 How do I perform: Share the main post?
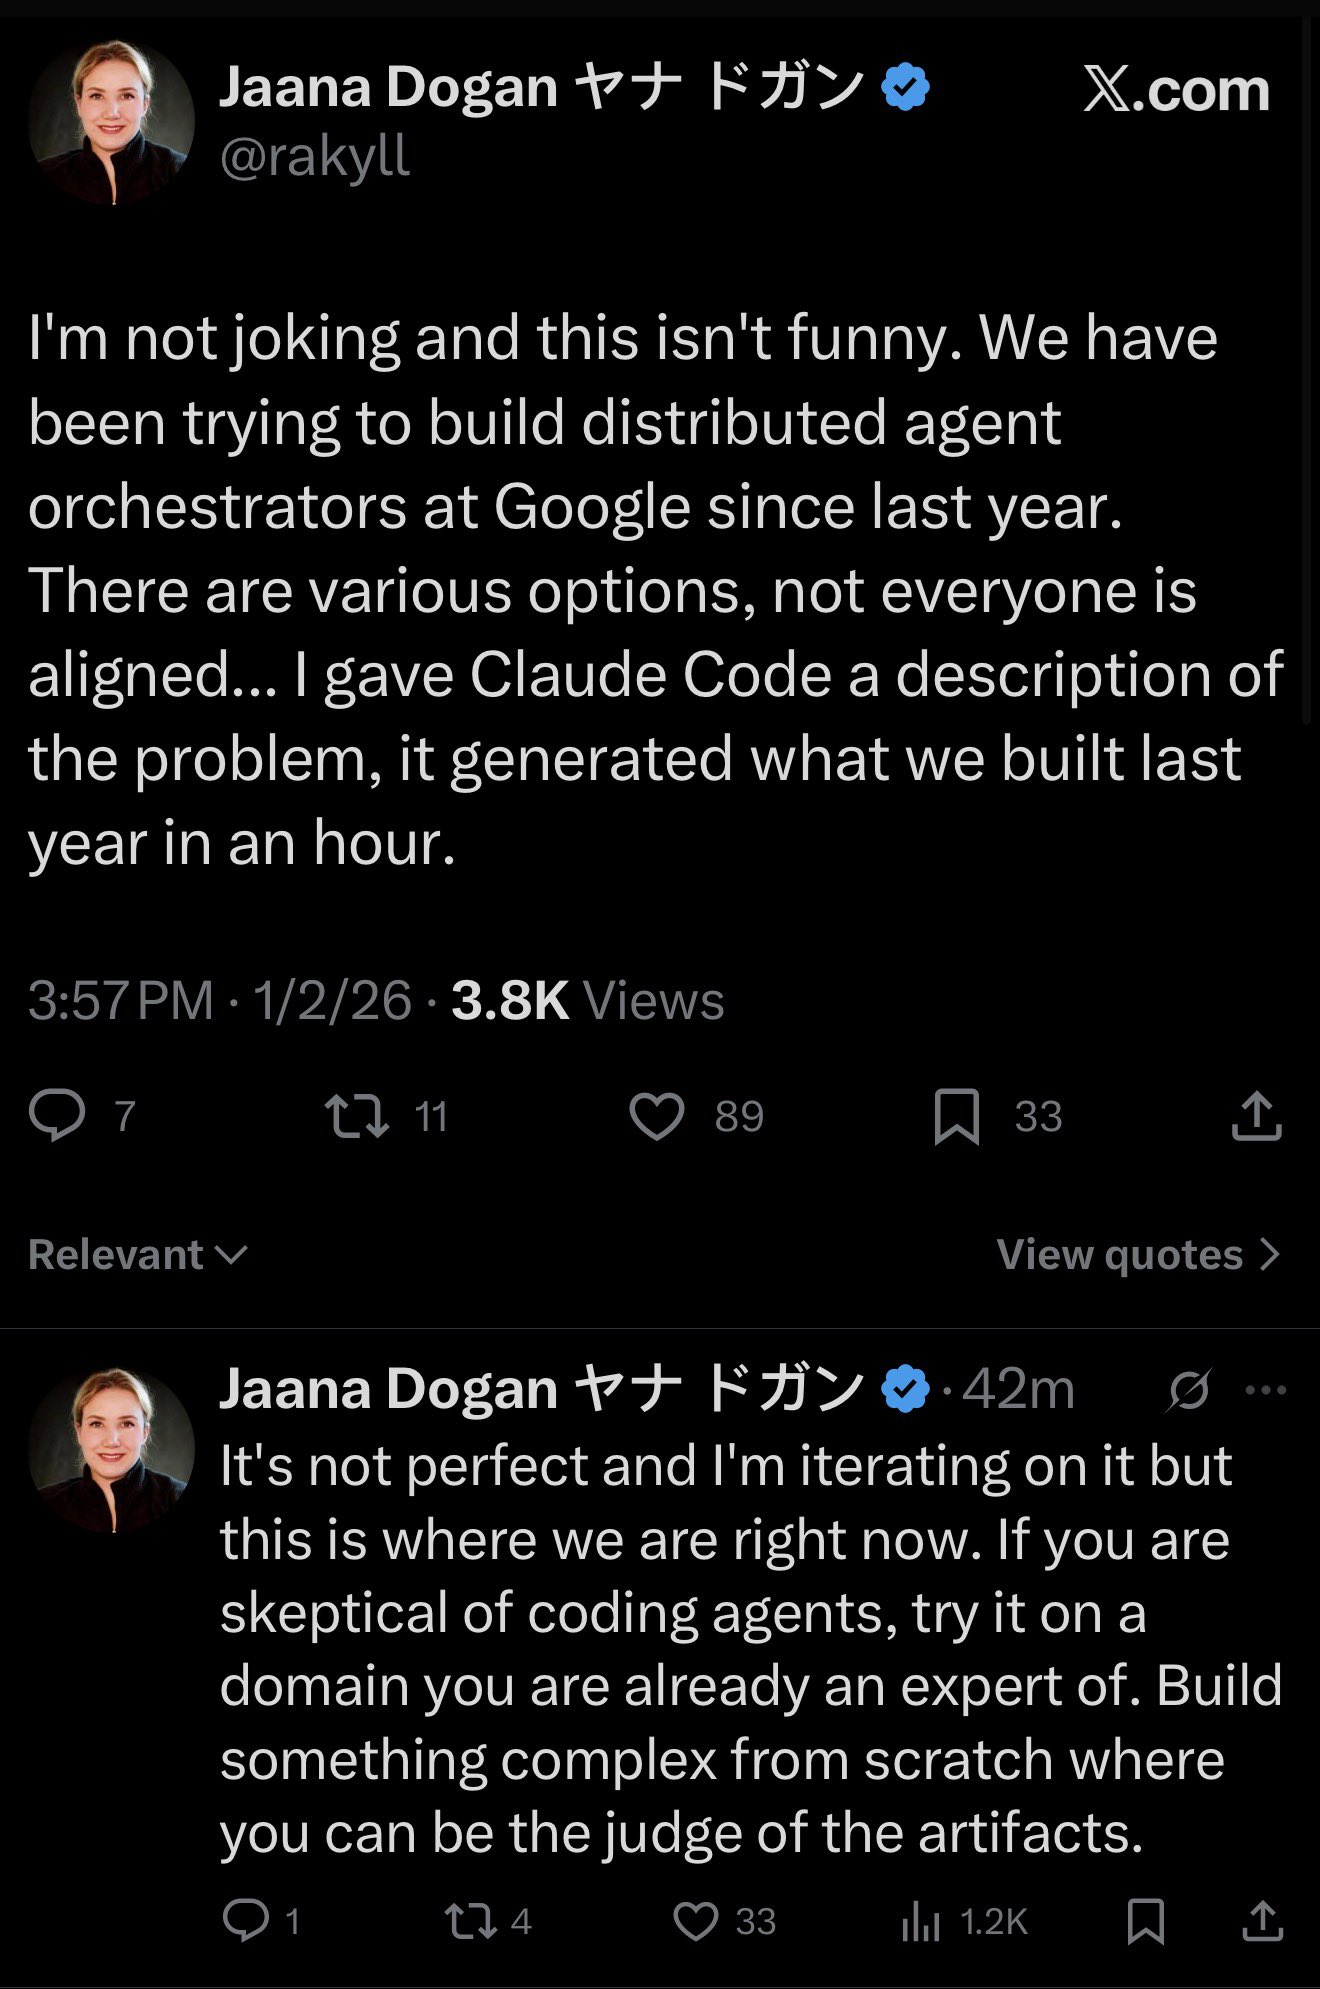1256,1116
